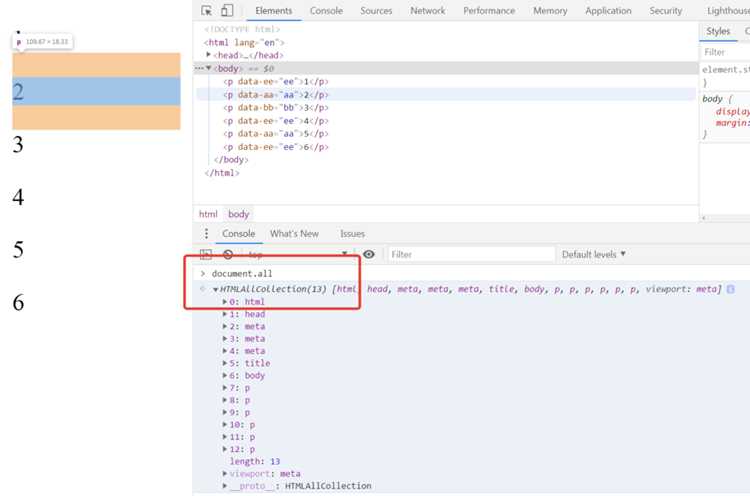The width and height of the screenshot is (750, 496).
Task: Expand the '0: html' entry
Action: 224,302
